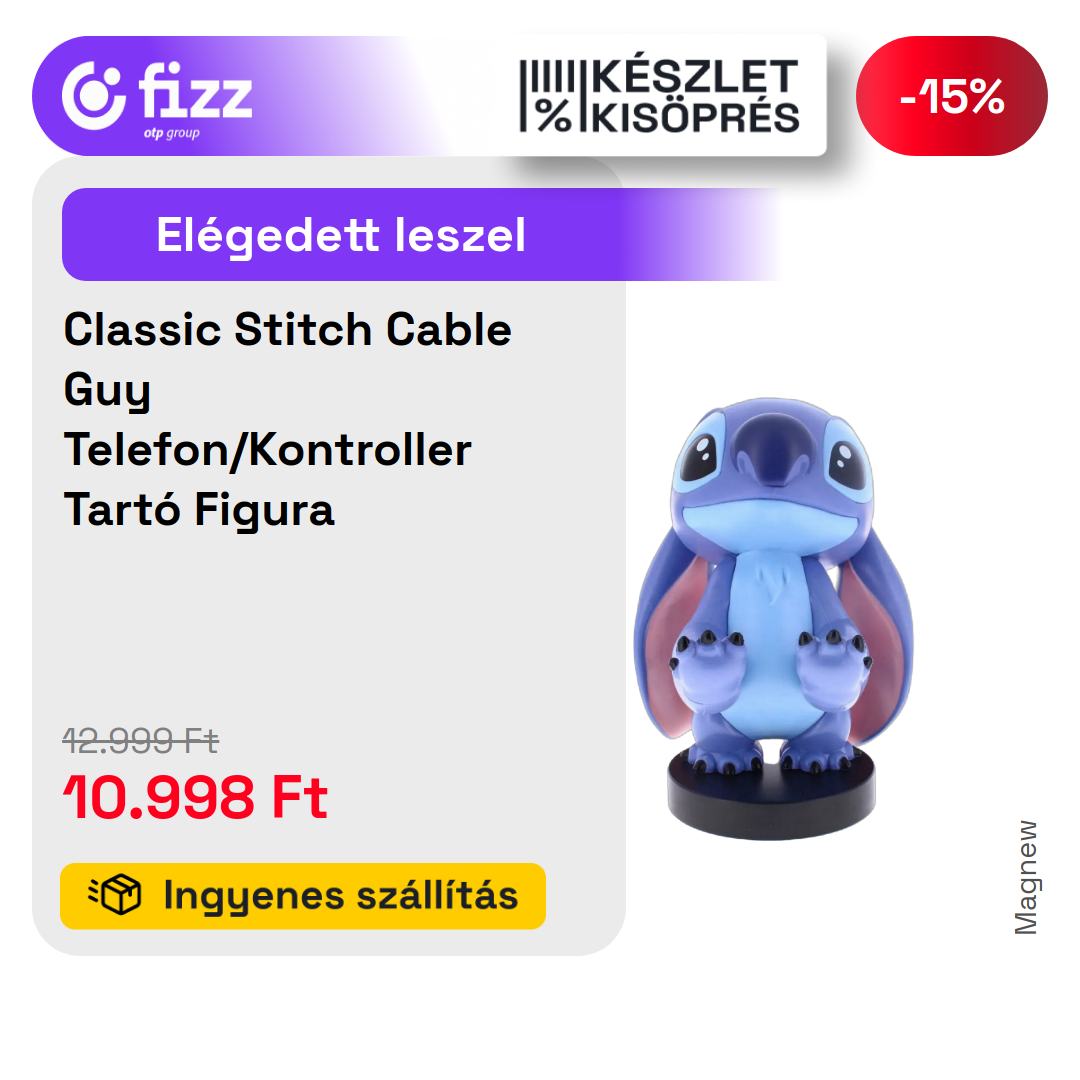Viewport: 1080px width, 1080px height.
Task: Click the crossed-out 12.999 Ft price
Action: click(141, 741)
